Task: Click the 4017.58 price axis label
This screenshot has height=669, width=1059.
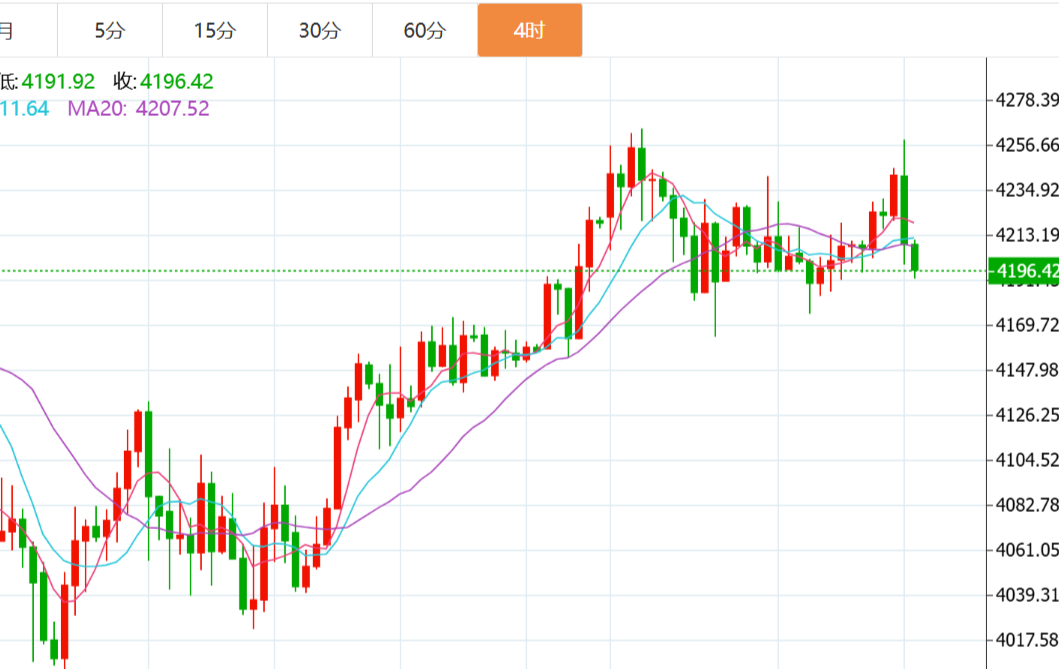Action: (1027, 639)
